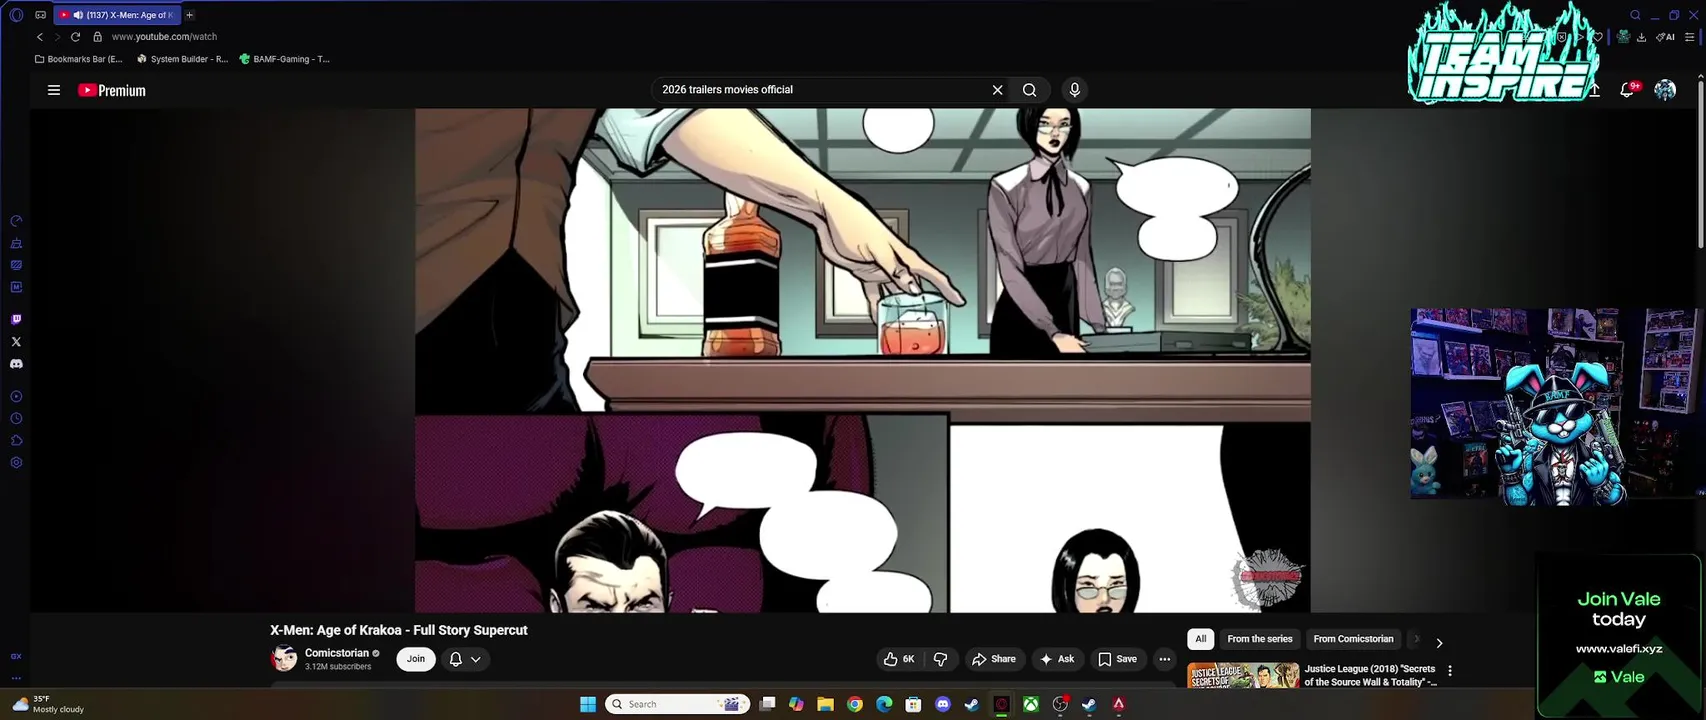The image size is (1706, 720).
Task: Click the Windows Start button
Action: coord(588,704)
